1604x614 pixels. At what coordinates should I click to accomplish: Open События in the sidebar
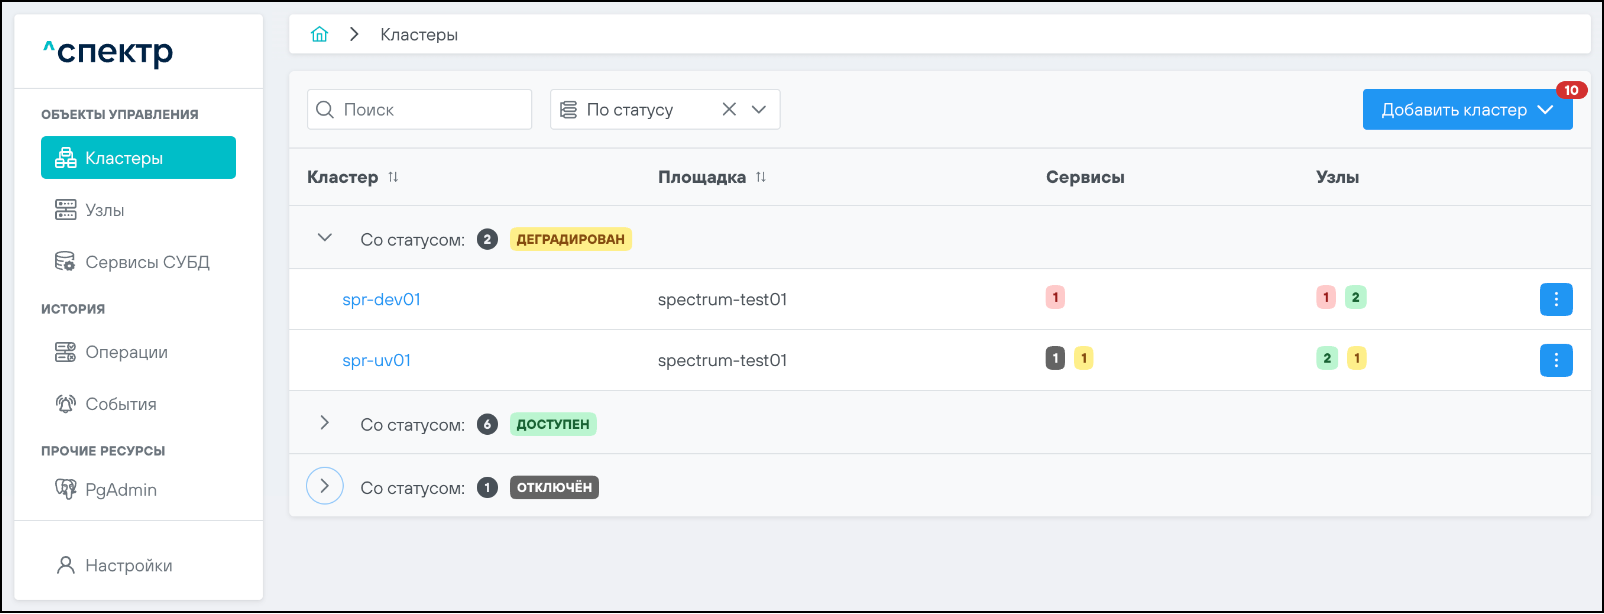click(121, 404)
